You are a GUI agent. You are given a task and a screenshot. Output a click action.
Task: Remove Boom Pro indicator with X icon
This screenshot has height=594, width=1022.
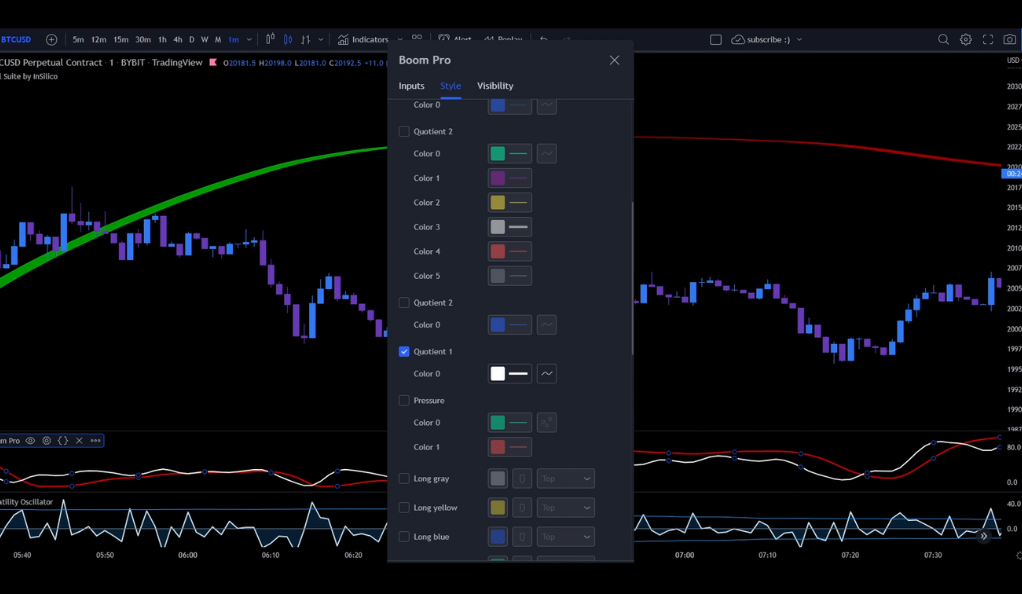pos(79,440)
